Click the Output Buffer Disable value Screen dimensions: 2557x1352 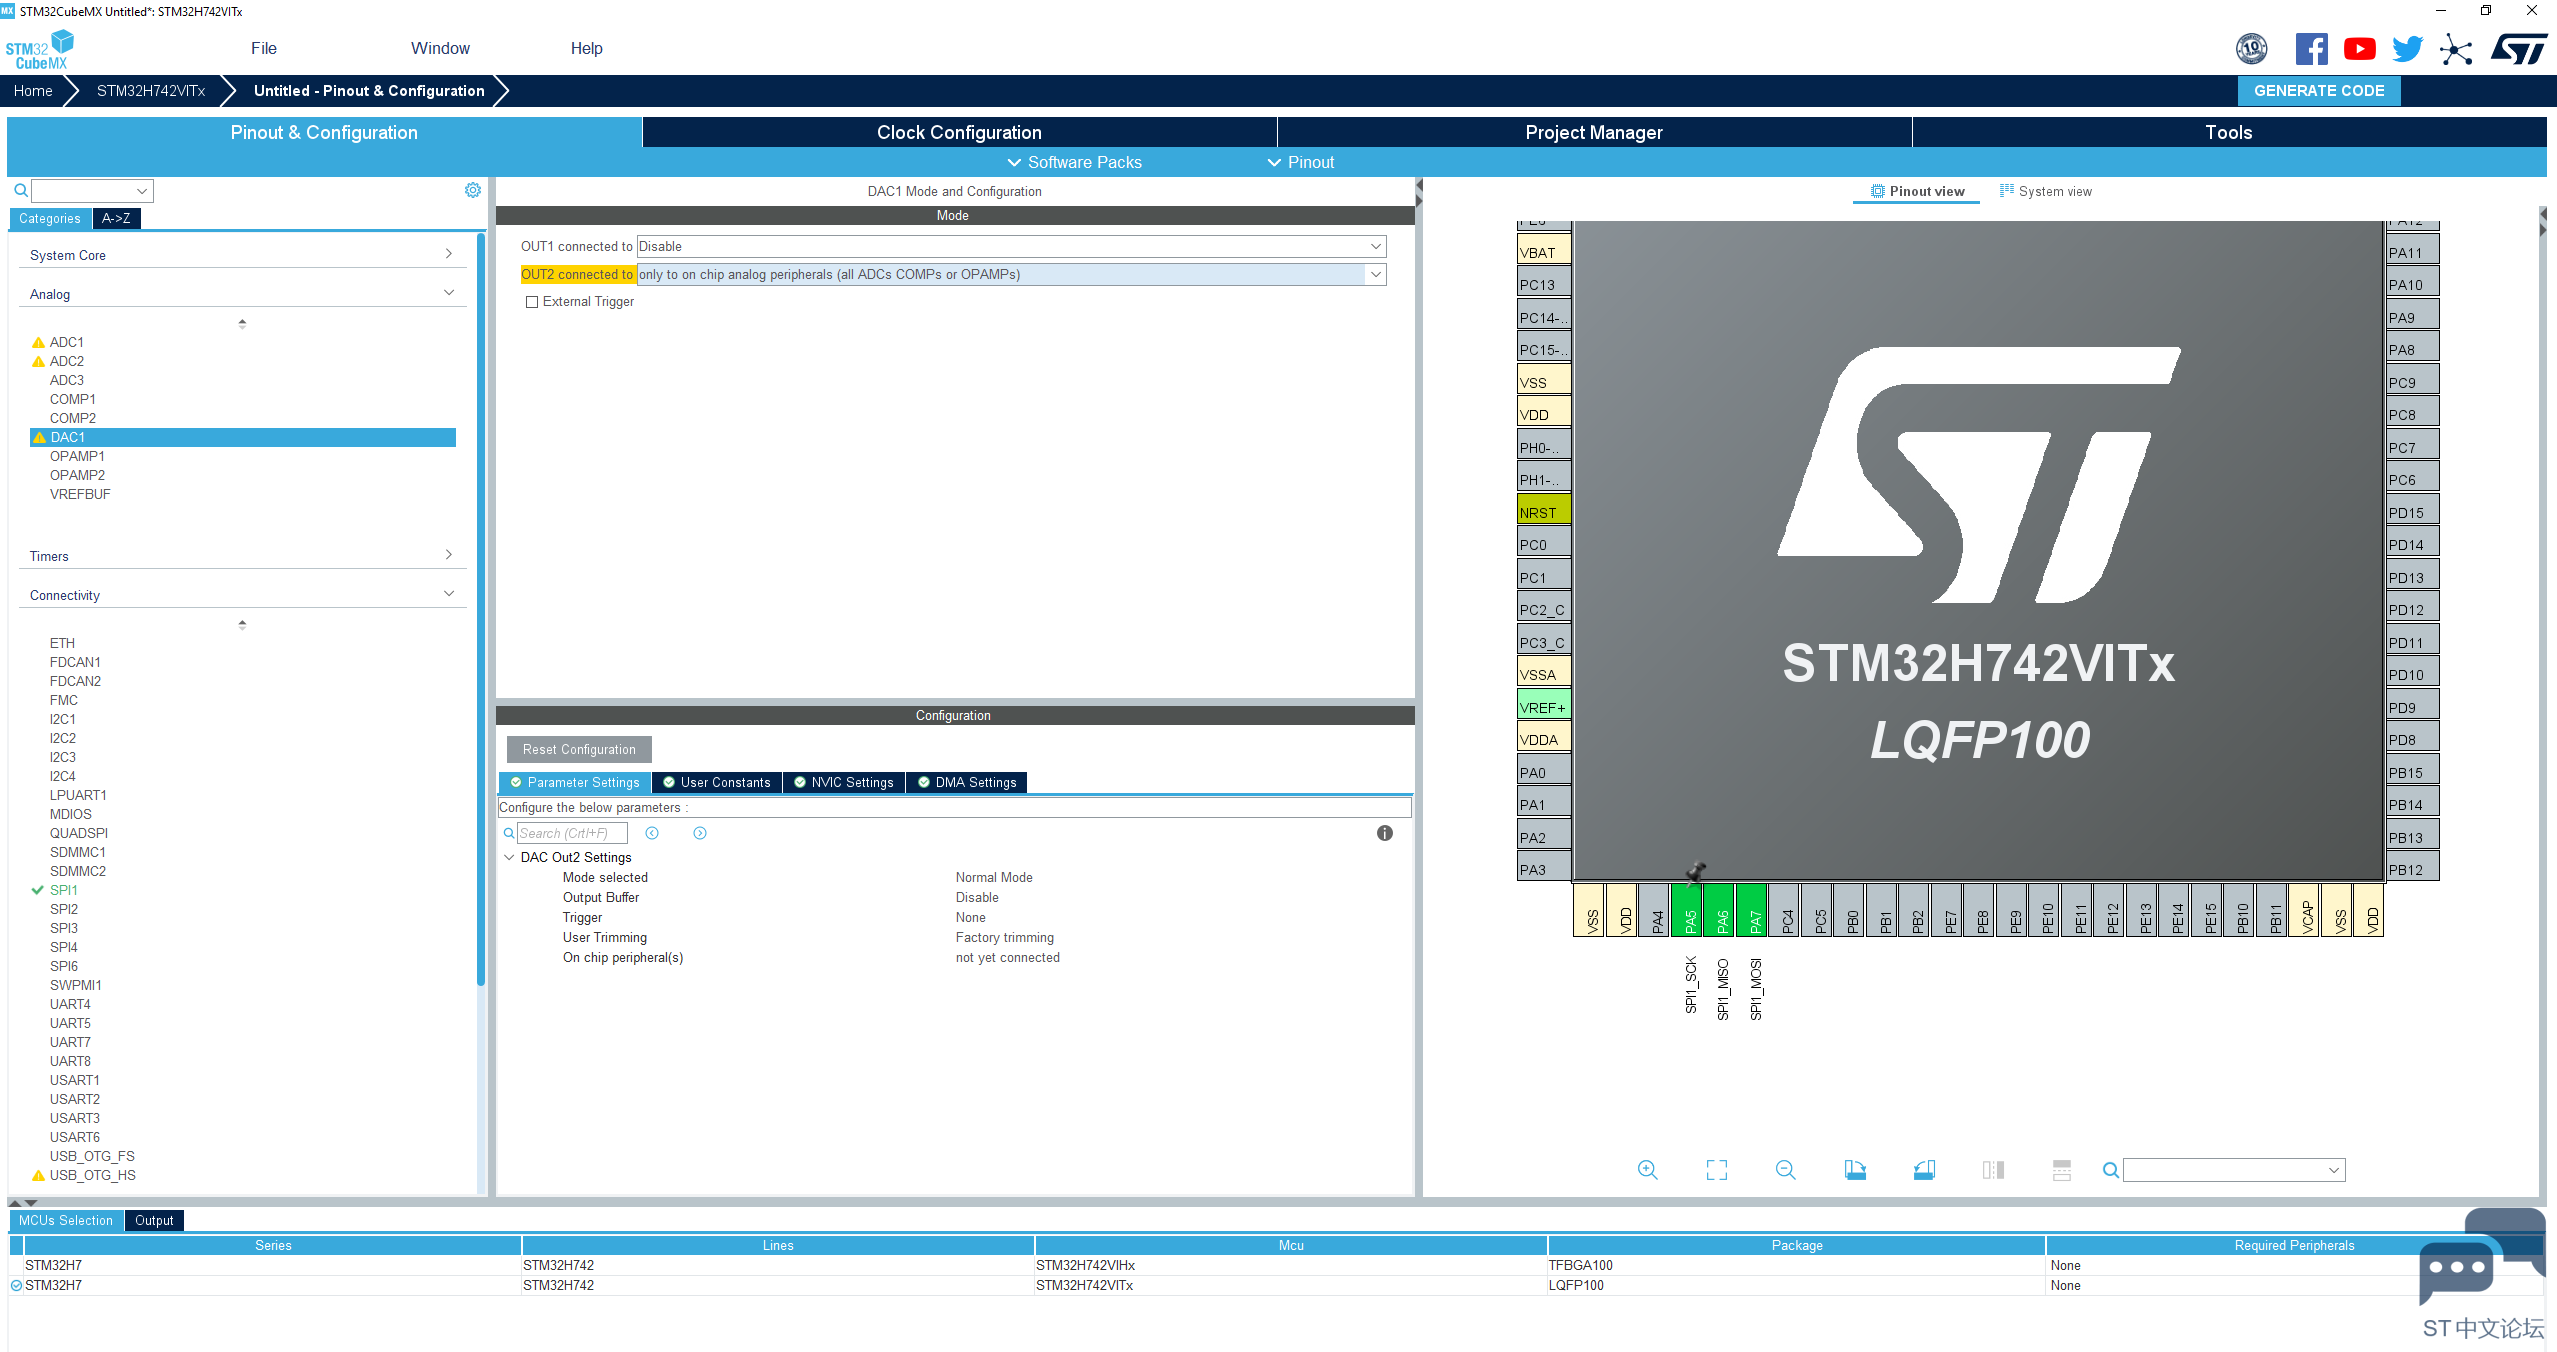point(977,897)
